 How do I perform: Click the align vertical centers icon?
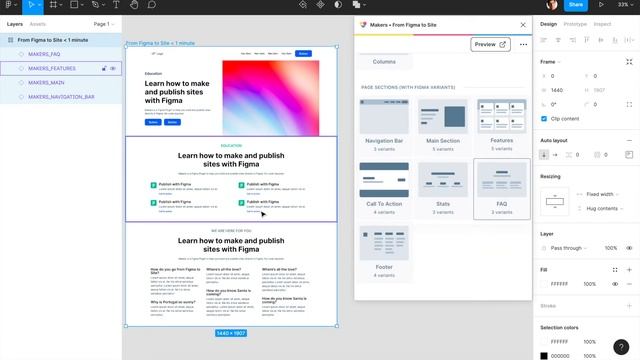pos(601,40)
